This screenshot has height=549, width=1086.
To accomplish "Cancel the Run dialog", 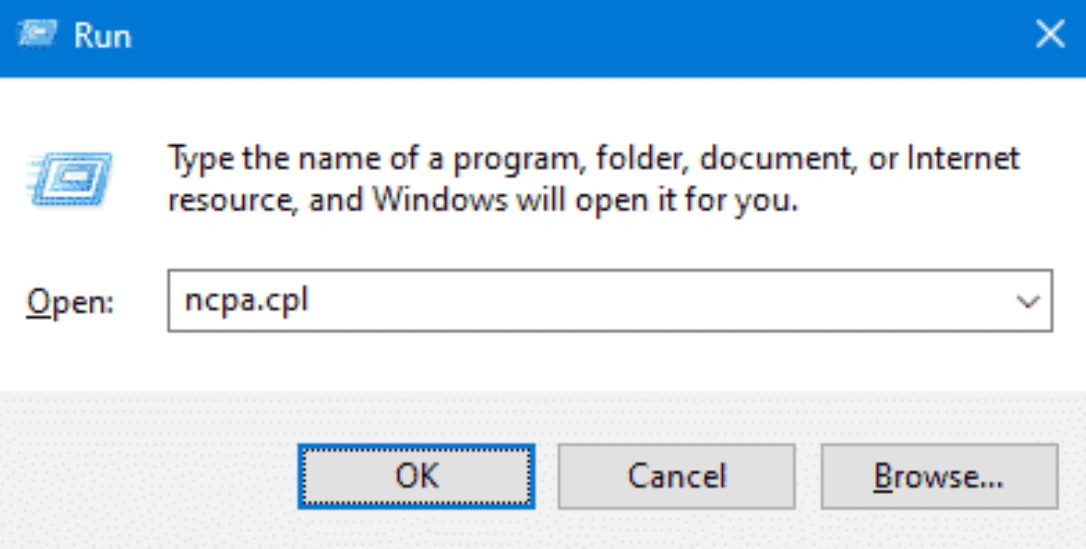I will 677,476.
